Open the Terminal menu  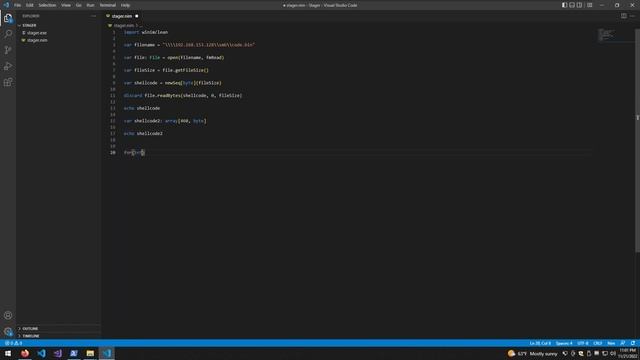[x=108, y=5]
